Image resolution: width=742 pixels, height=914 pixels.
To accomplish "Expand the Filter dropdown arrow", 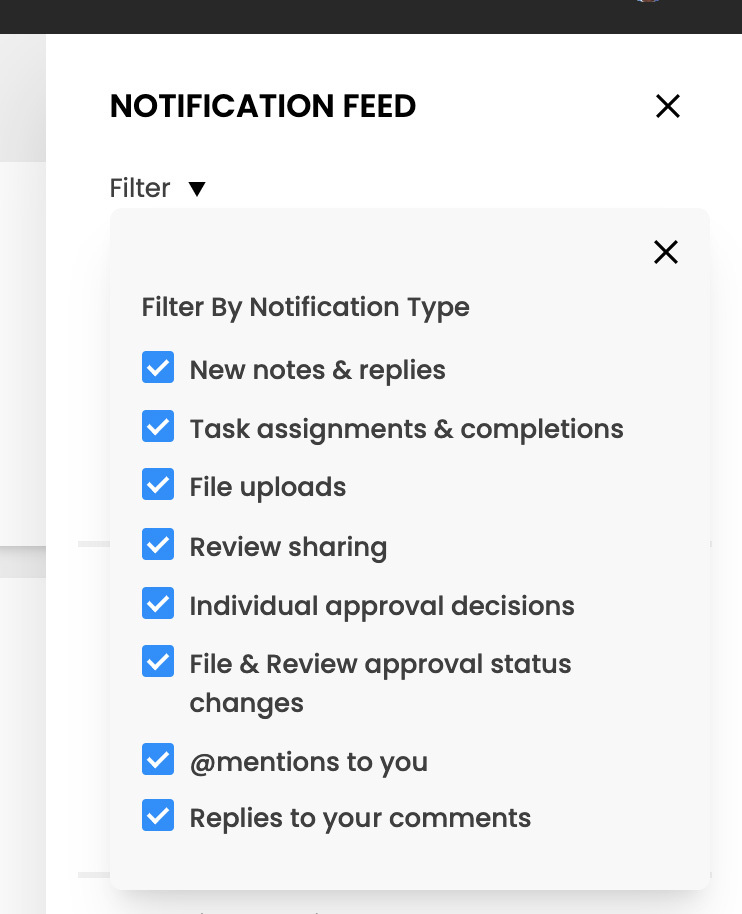I will 197,189.
